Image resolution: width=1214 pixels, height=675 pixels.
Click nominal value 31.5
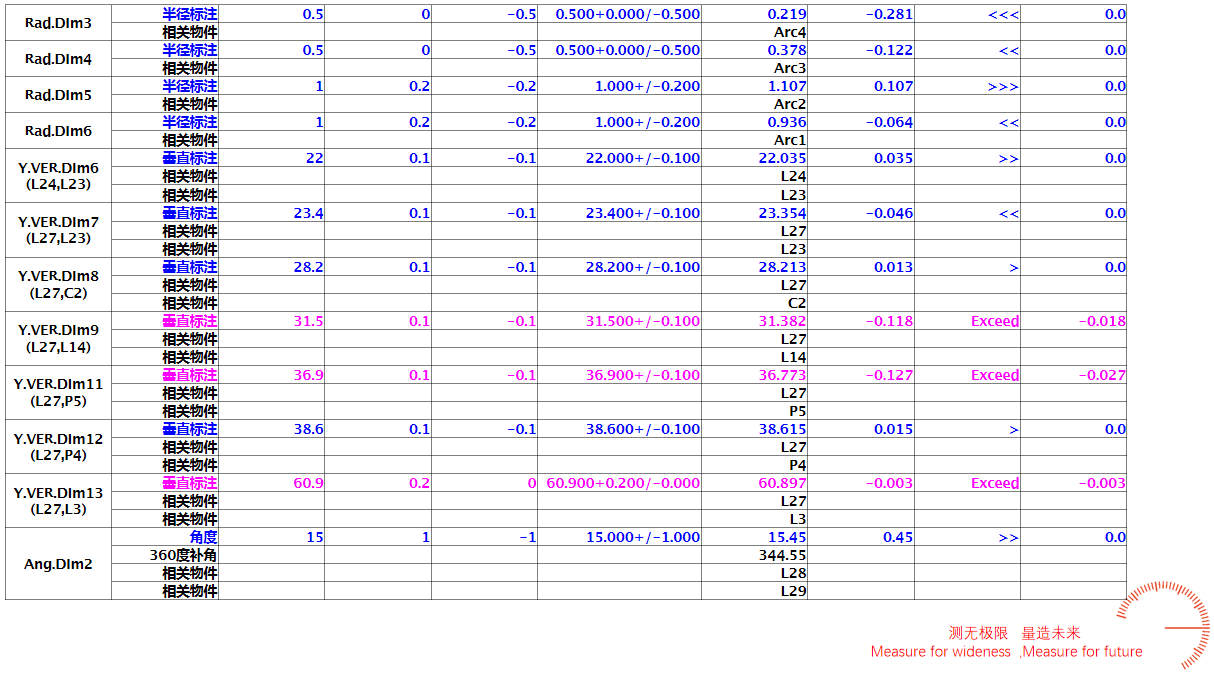coord(309,321)
